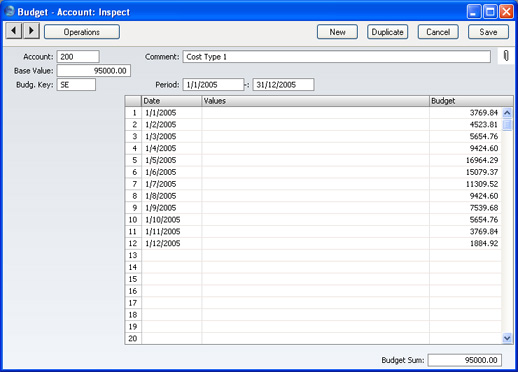518x372 pixels.
Task: Select row number 13 header
Action: (133, 255)
